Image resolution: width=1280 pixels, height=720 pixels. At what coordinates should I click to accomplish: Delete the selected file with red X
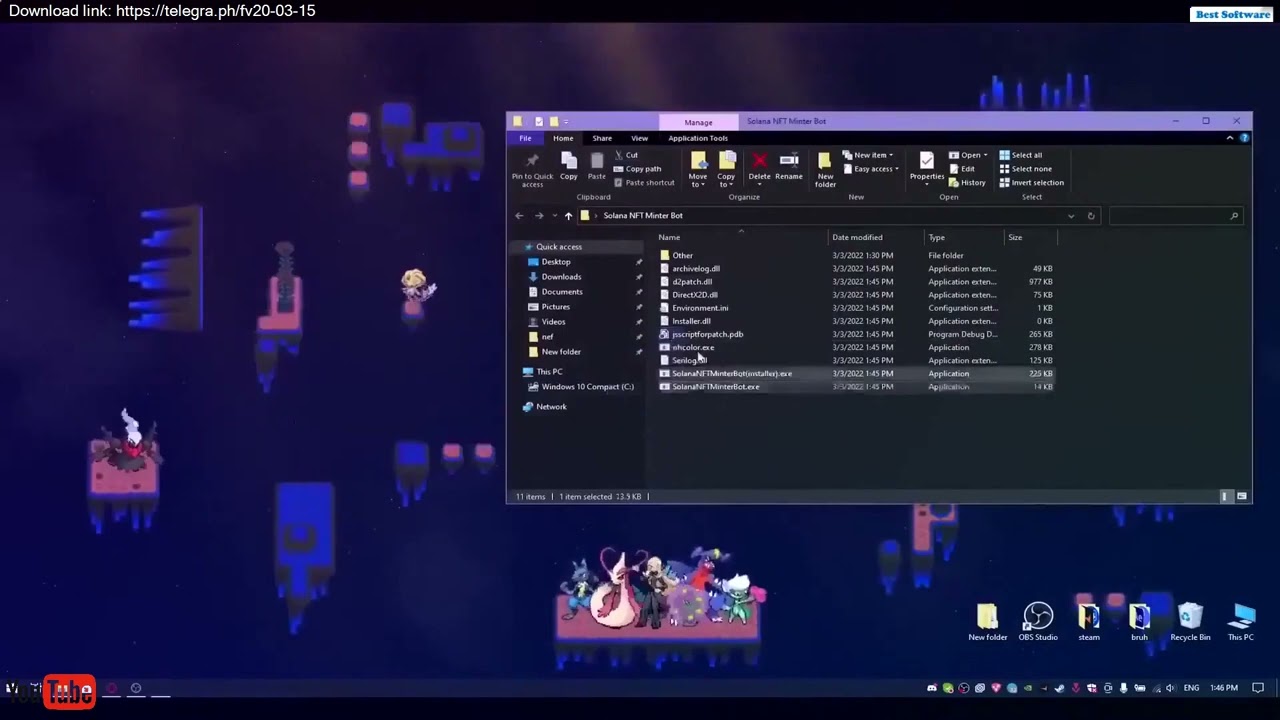click(760, 166)
